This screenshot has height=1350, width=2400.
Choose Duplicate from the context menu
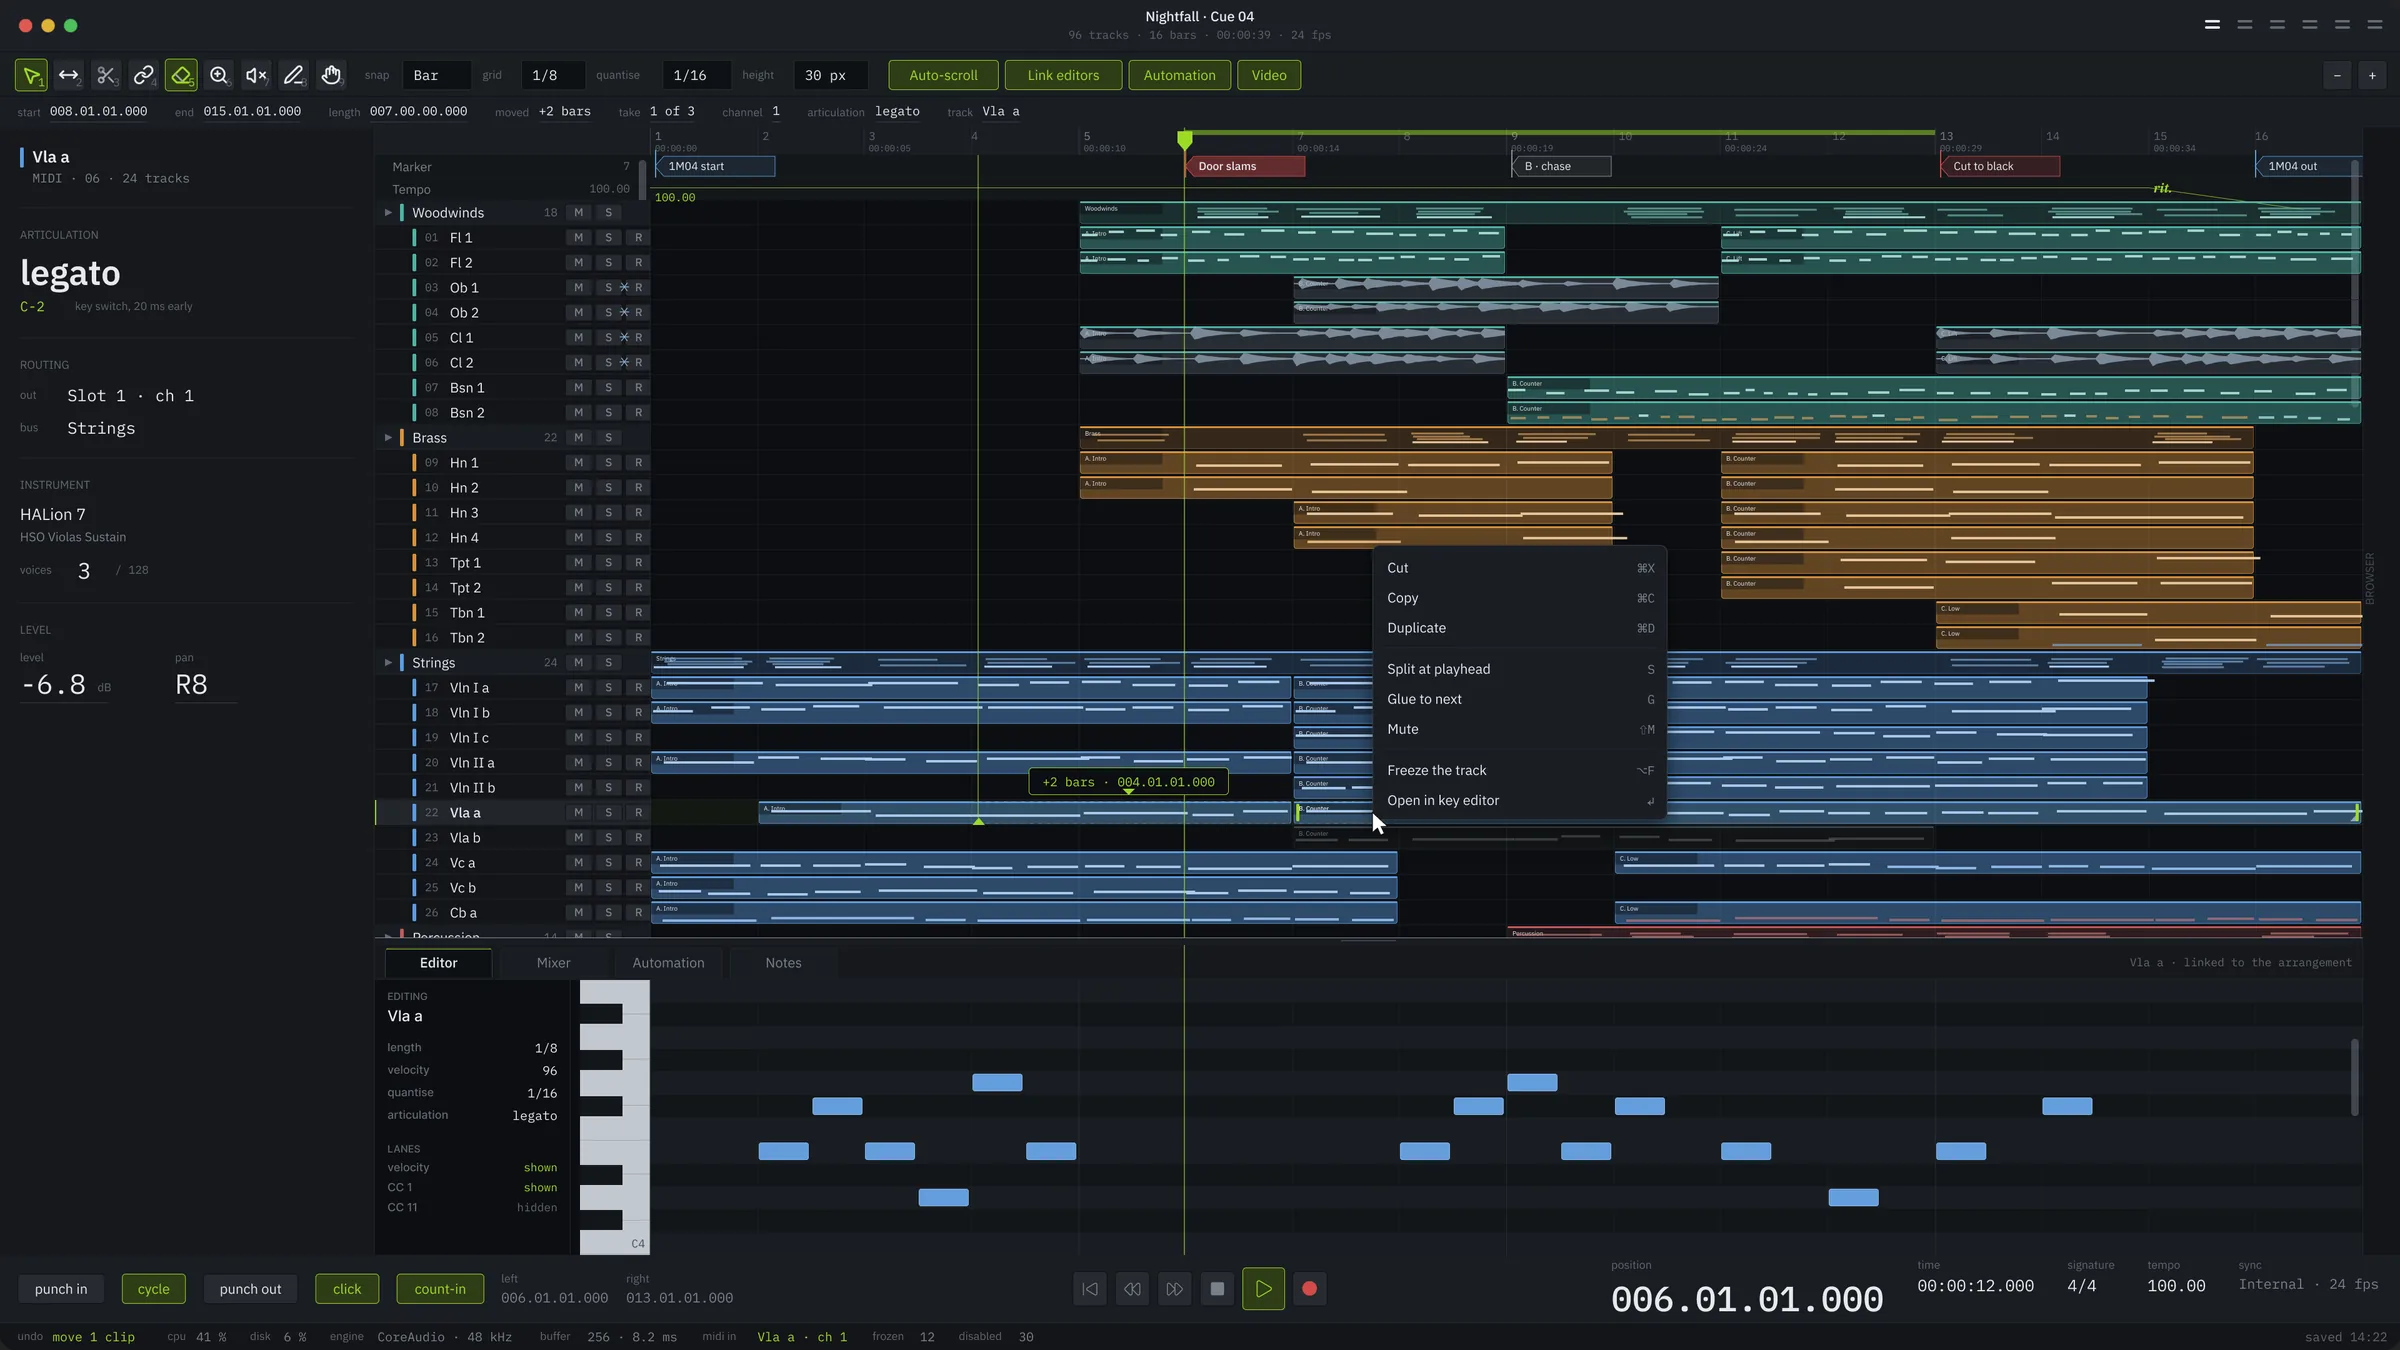pos(1519,628)
